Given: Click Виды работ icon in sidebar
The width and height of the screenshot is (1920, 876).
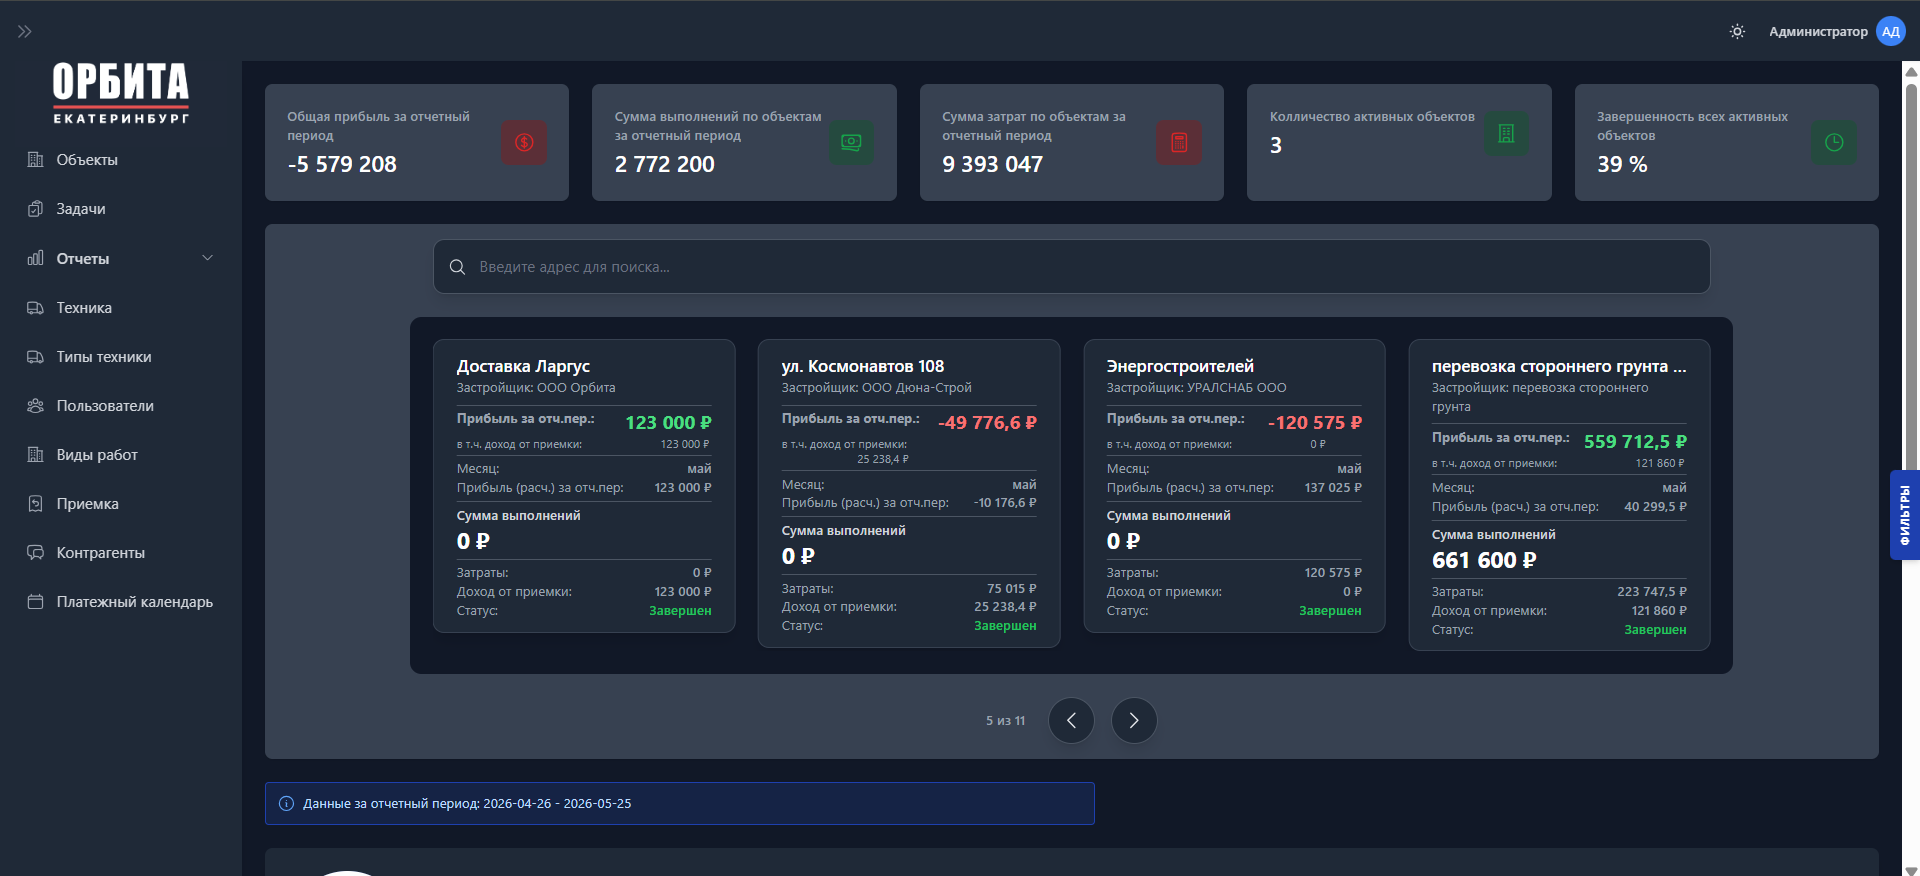Looking at the screenshot, I should (x=36, y=455).
